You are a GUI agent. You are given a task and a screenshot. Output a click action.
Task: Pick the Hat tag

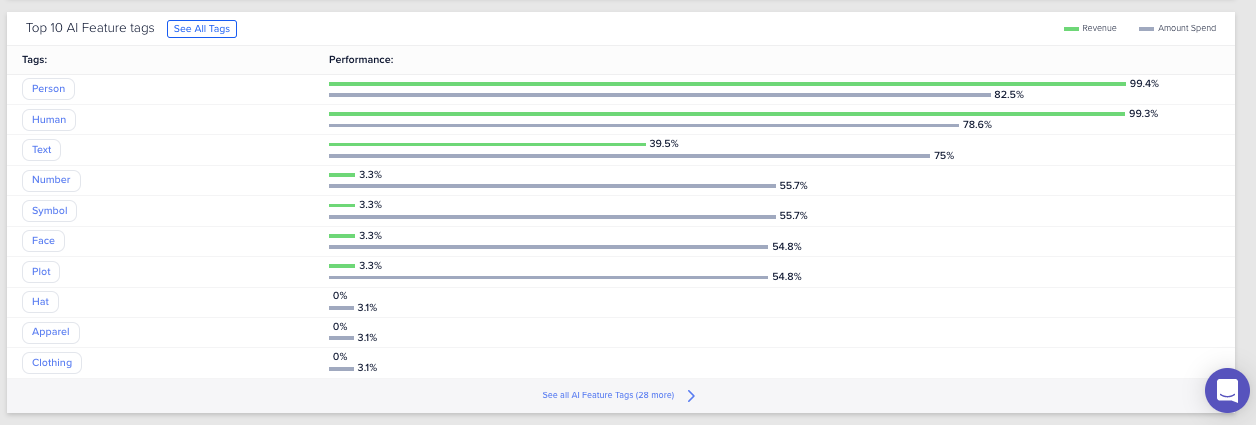pyautogui.click(x=40, y=301)
